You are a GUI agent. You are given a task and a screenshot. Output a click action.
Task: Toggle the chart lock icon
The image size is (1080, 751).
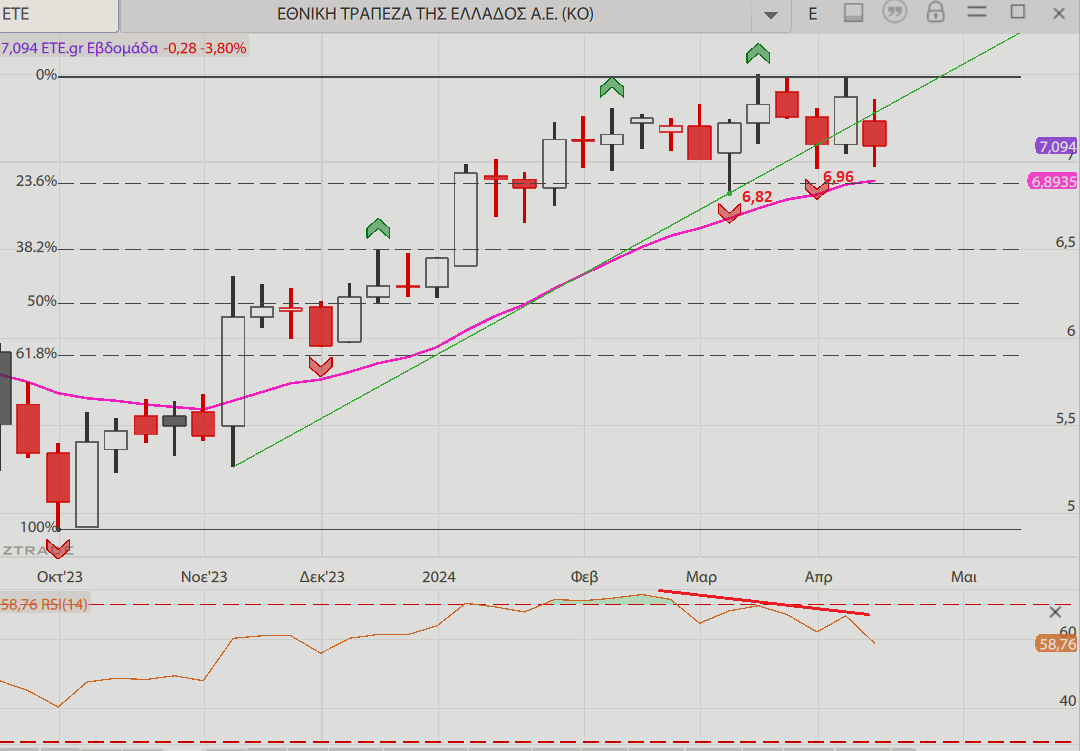tap(935, 12)
